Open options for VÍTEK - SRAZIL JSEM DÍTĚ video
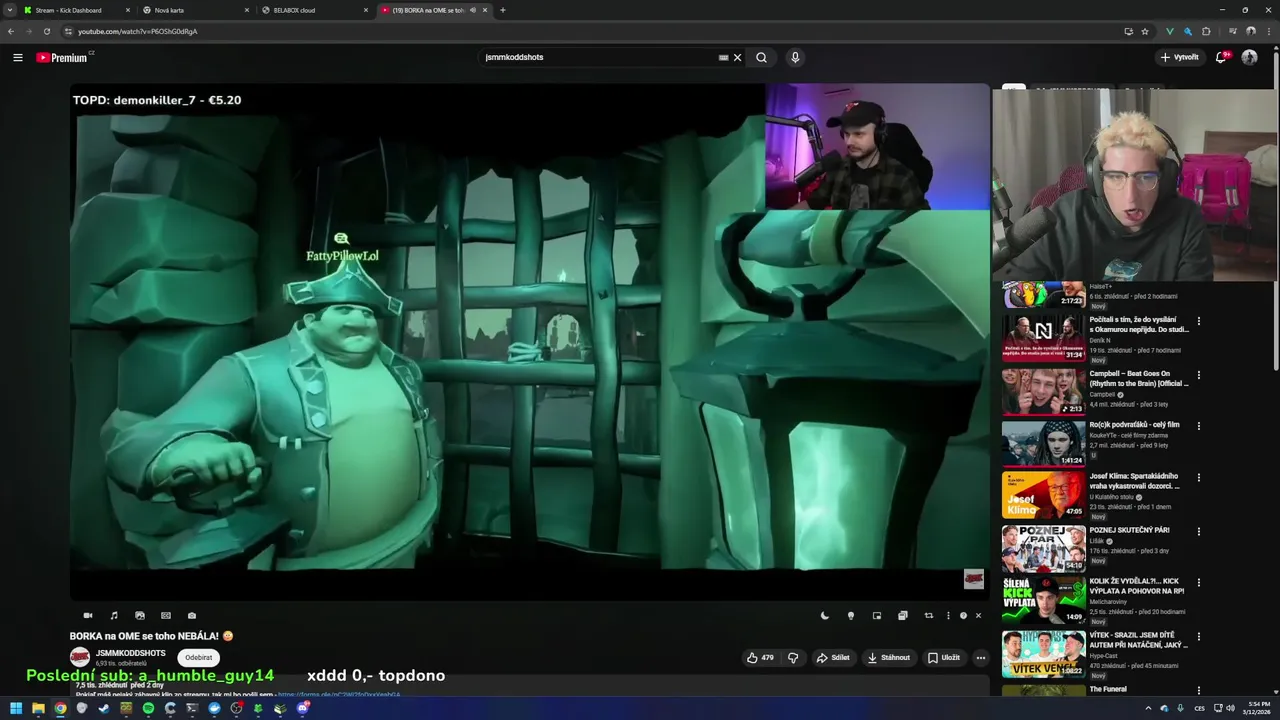1280x720 pixels. coord(1199,636)
